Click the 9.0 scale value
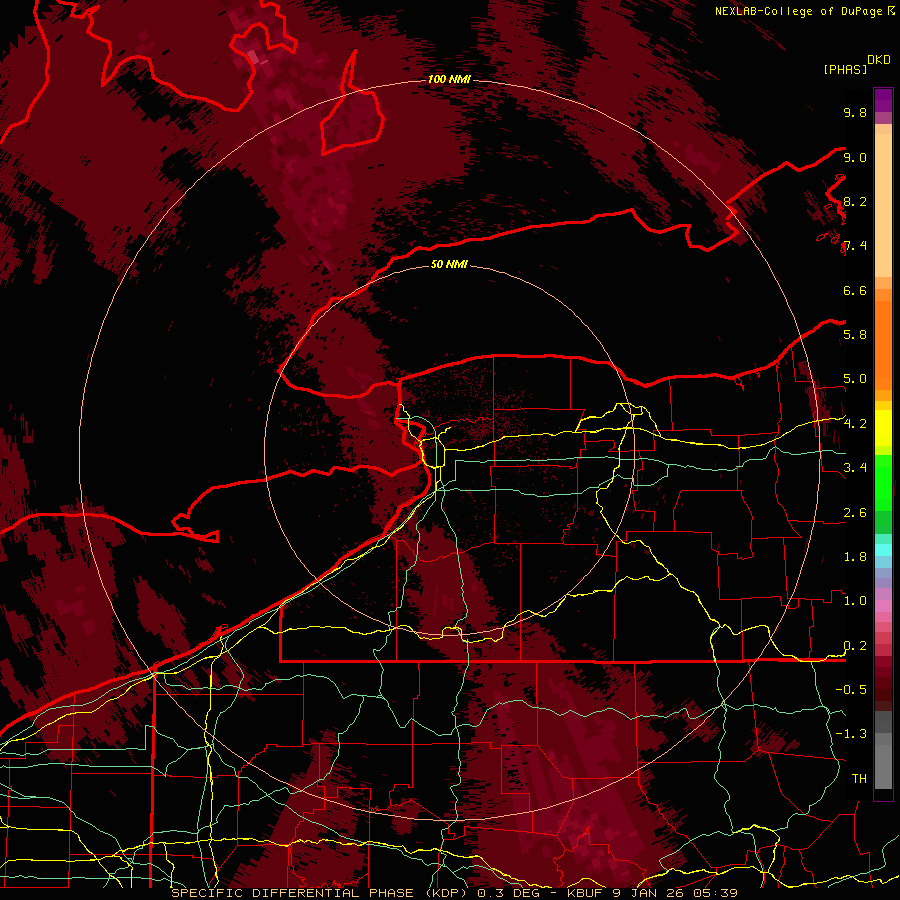900x900 pixels. [855, 157]
